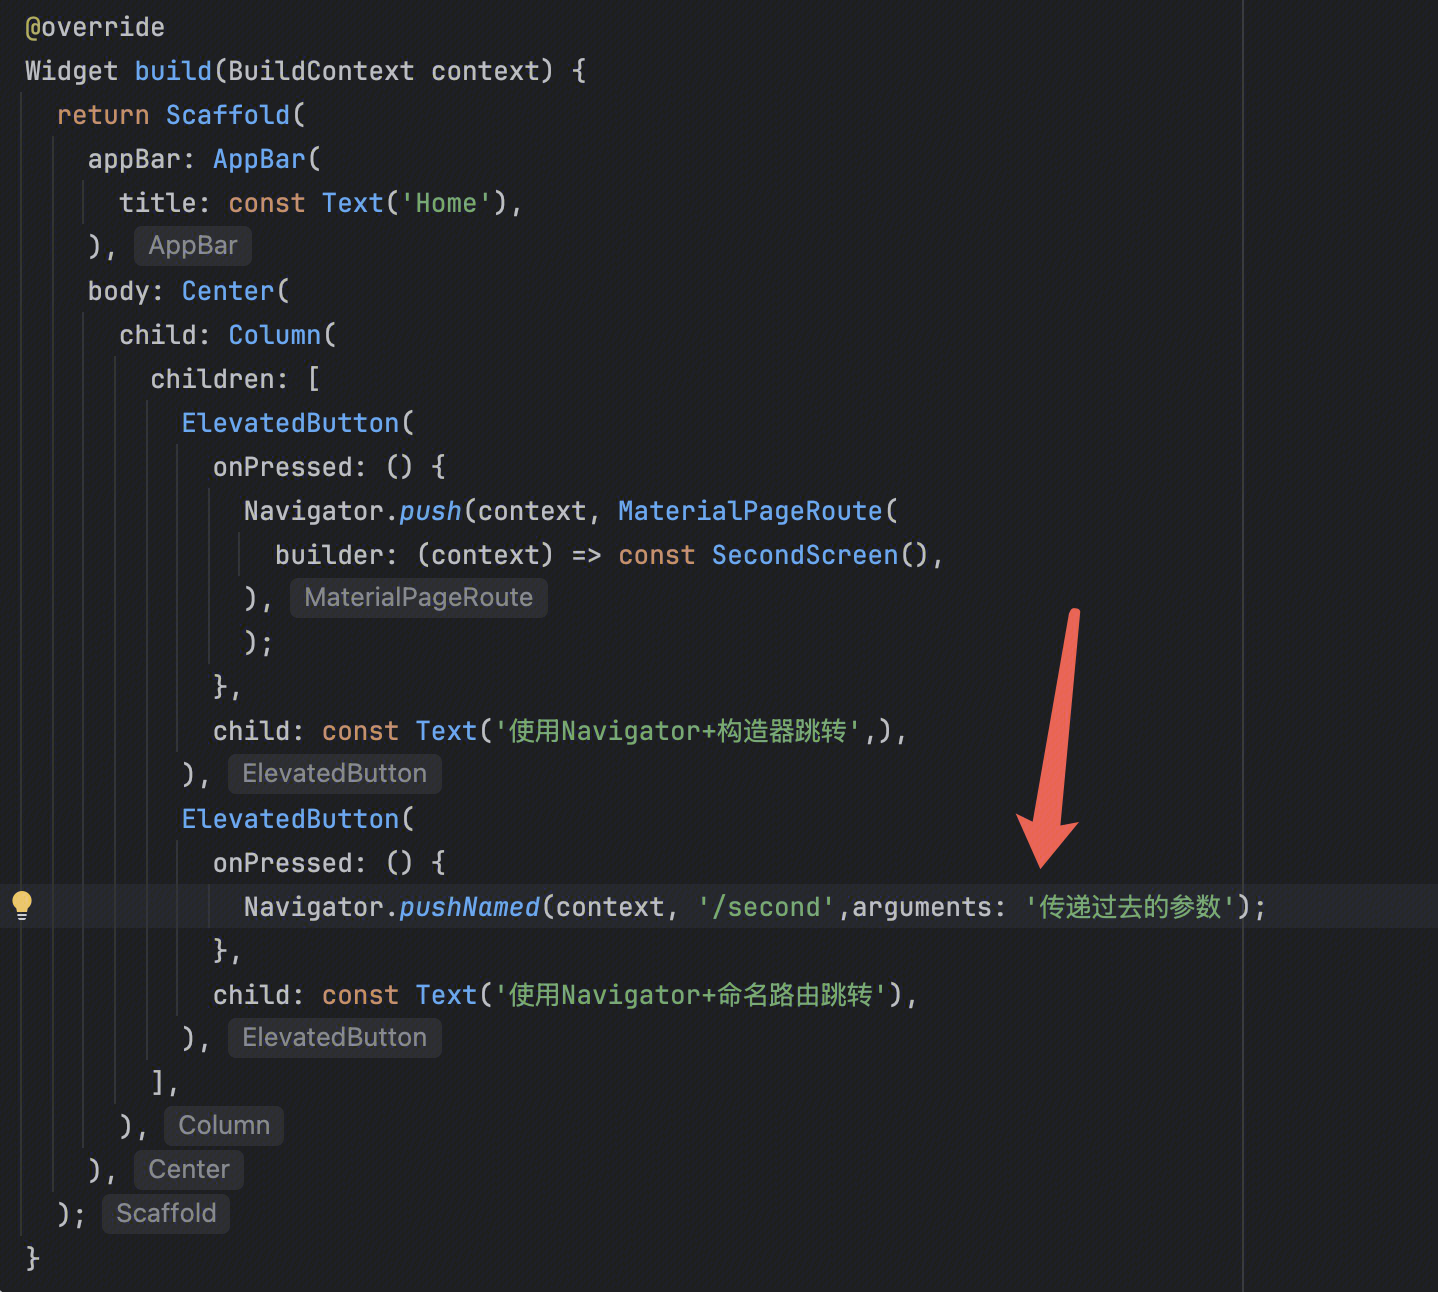Click the @override annotation
This screenshot has height=1292, width=1438.
(x=95, y=27)
